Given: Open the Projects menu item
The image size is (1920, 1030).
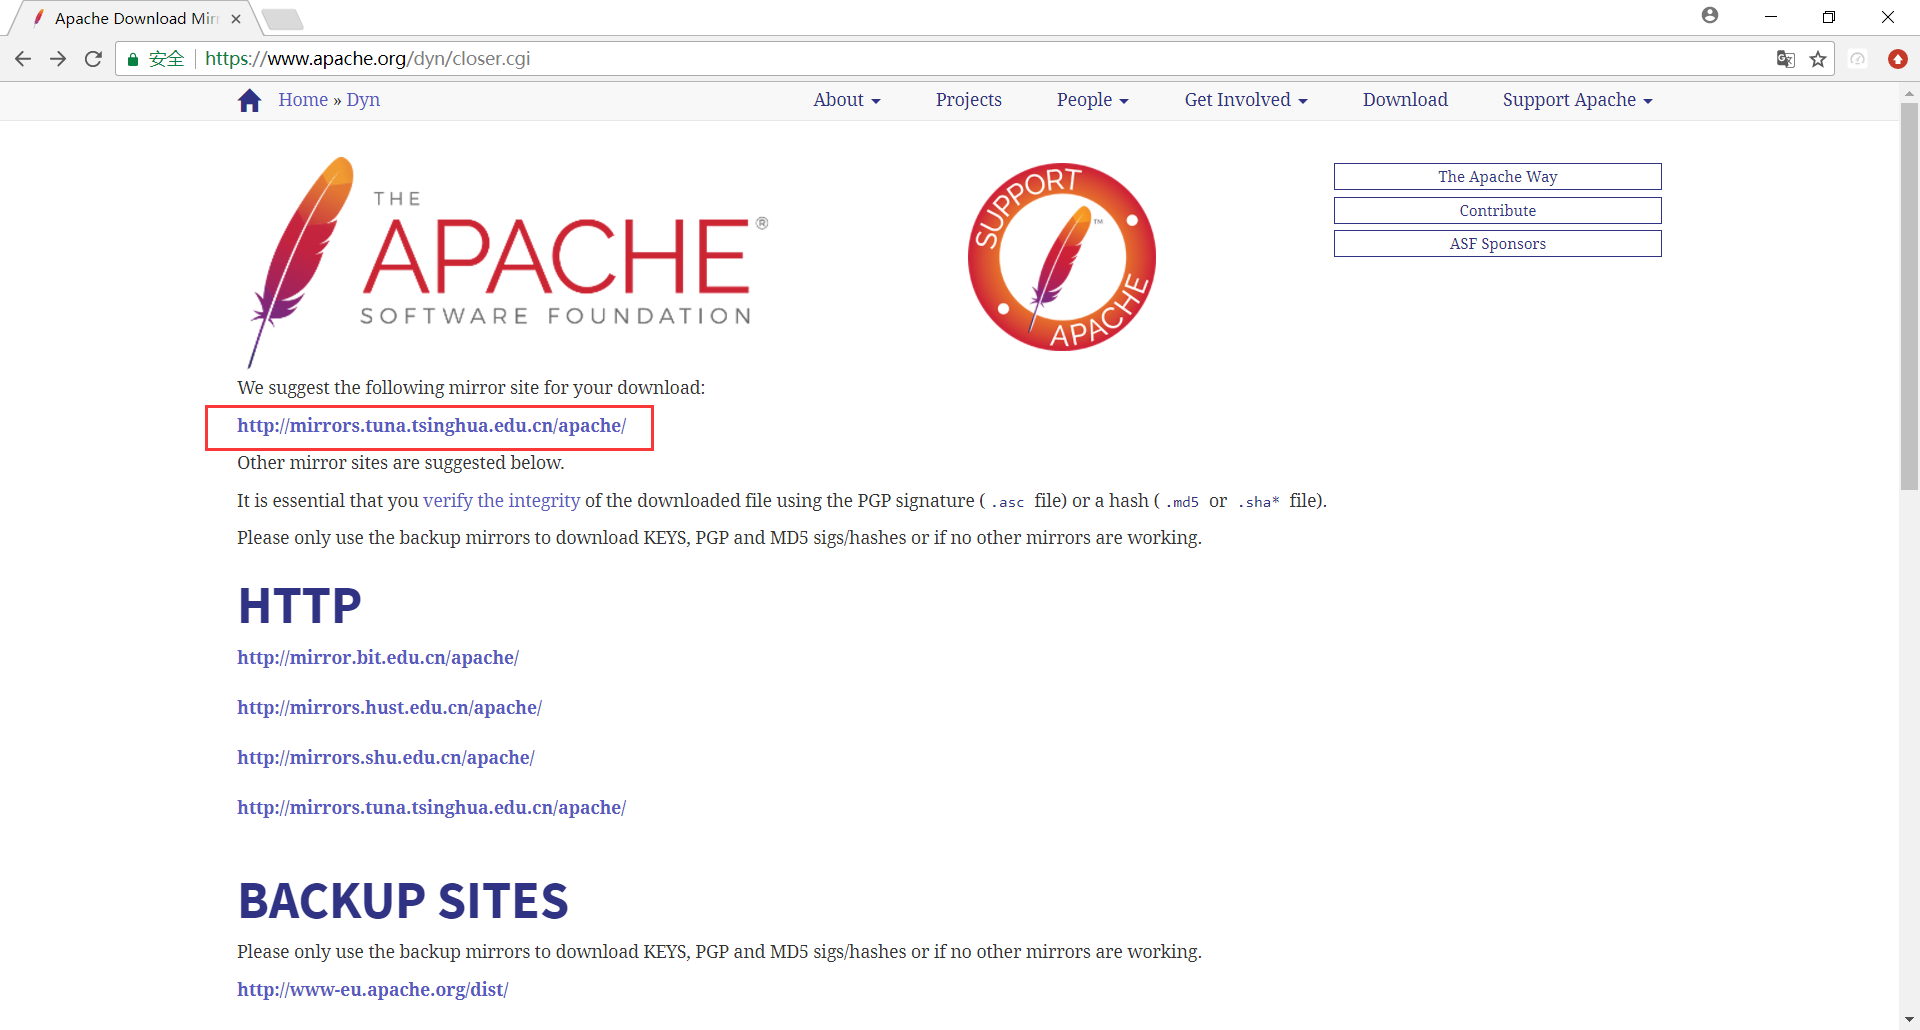Looking at the screenshot, I should pos(969,100).
